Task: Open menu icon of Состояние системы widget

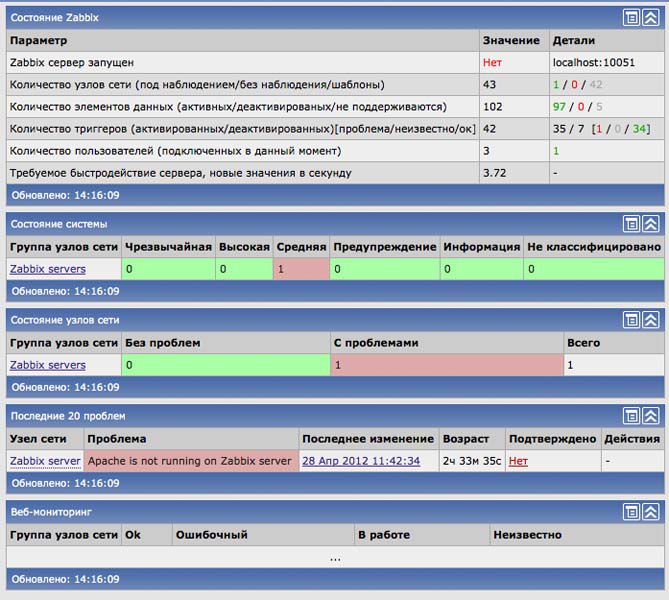Action: [631, 224]
